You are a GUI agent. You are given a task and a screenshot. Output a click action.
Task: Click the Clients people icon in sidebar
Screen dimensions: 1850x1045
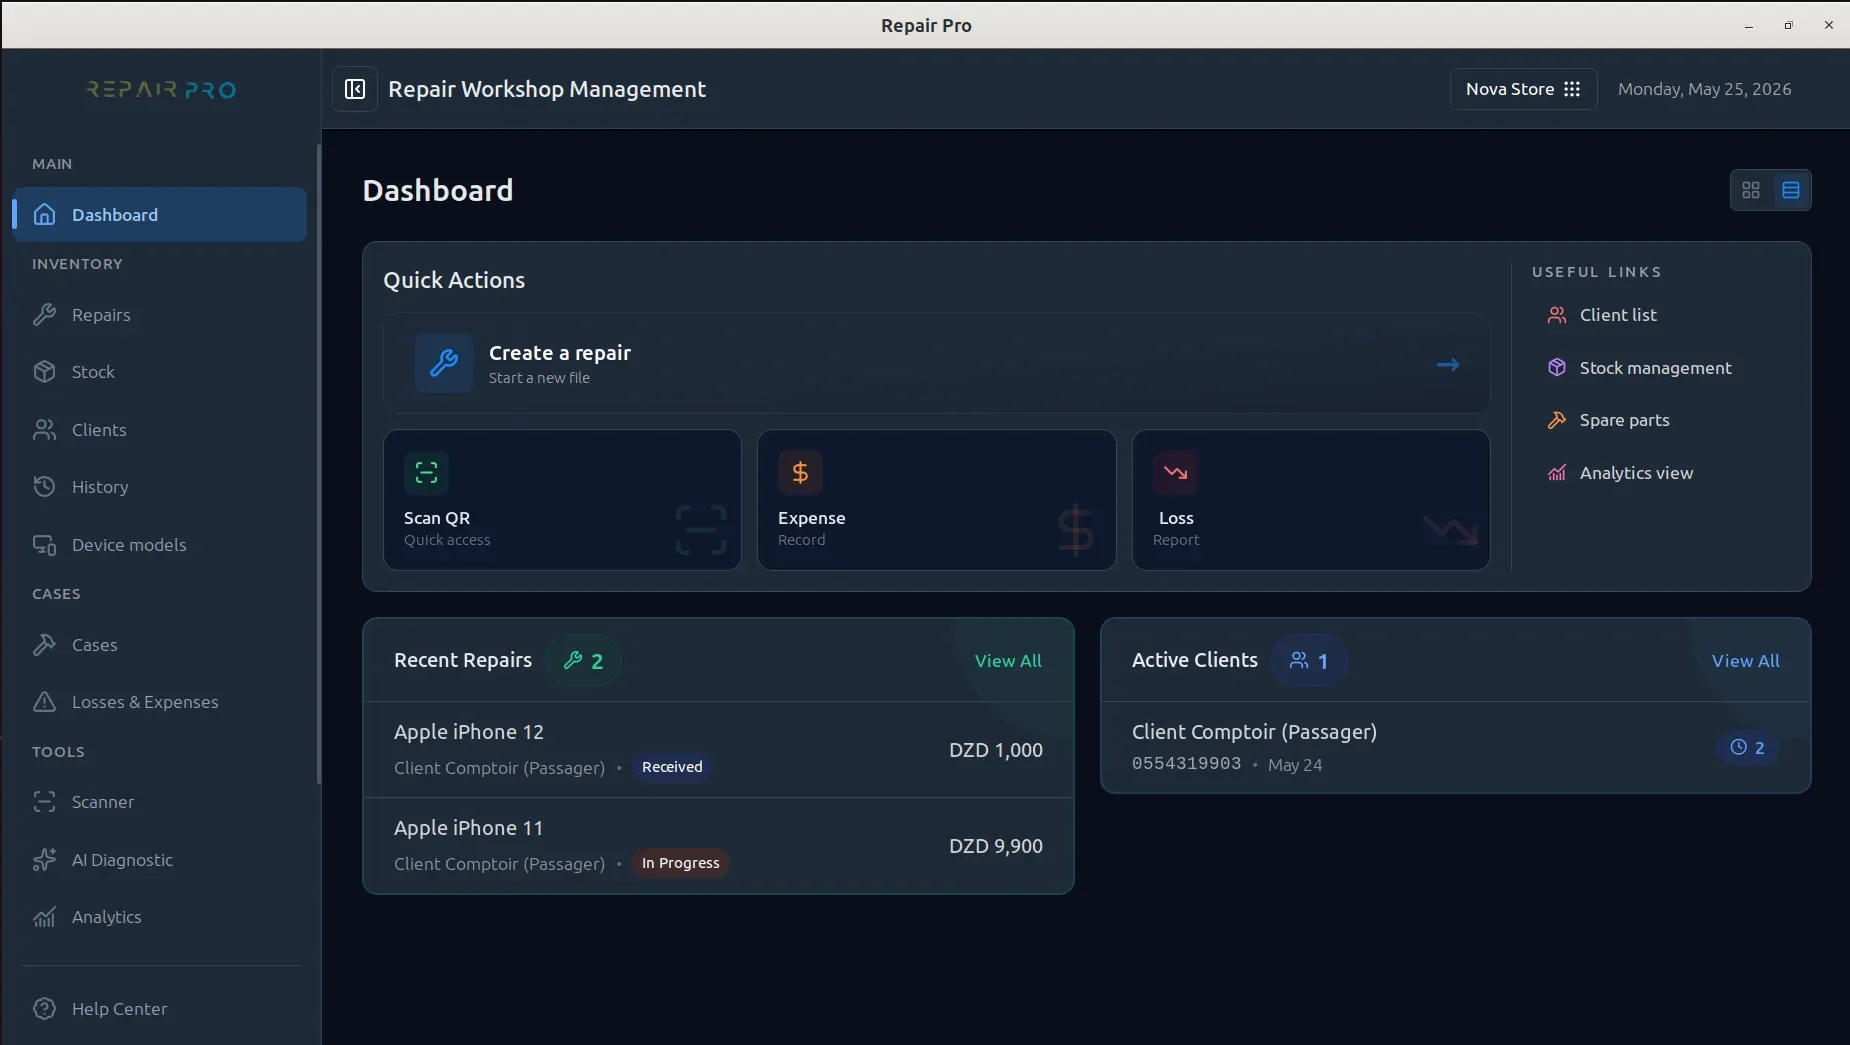coord(44,430)
